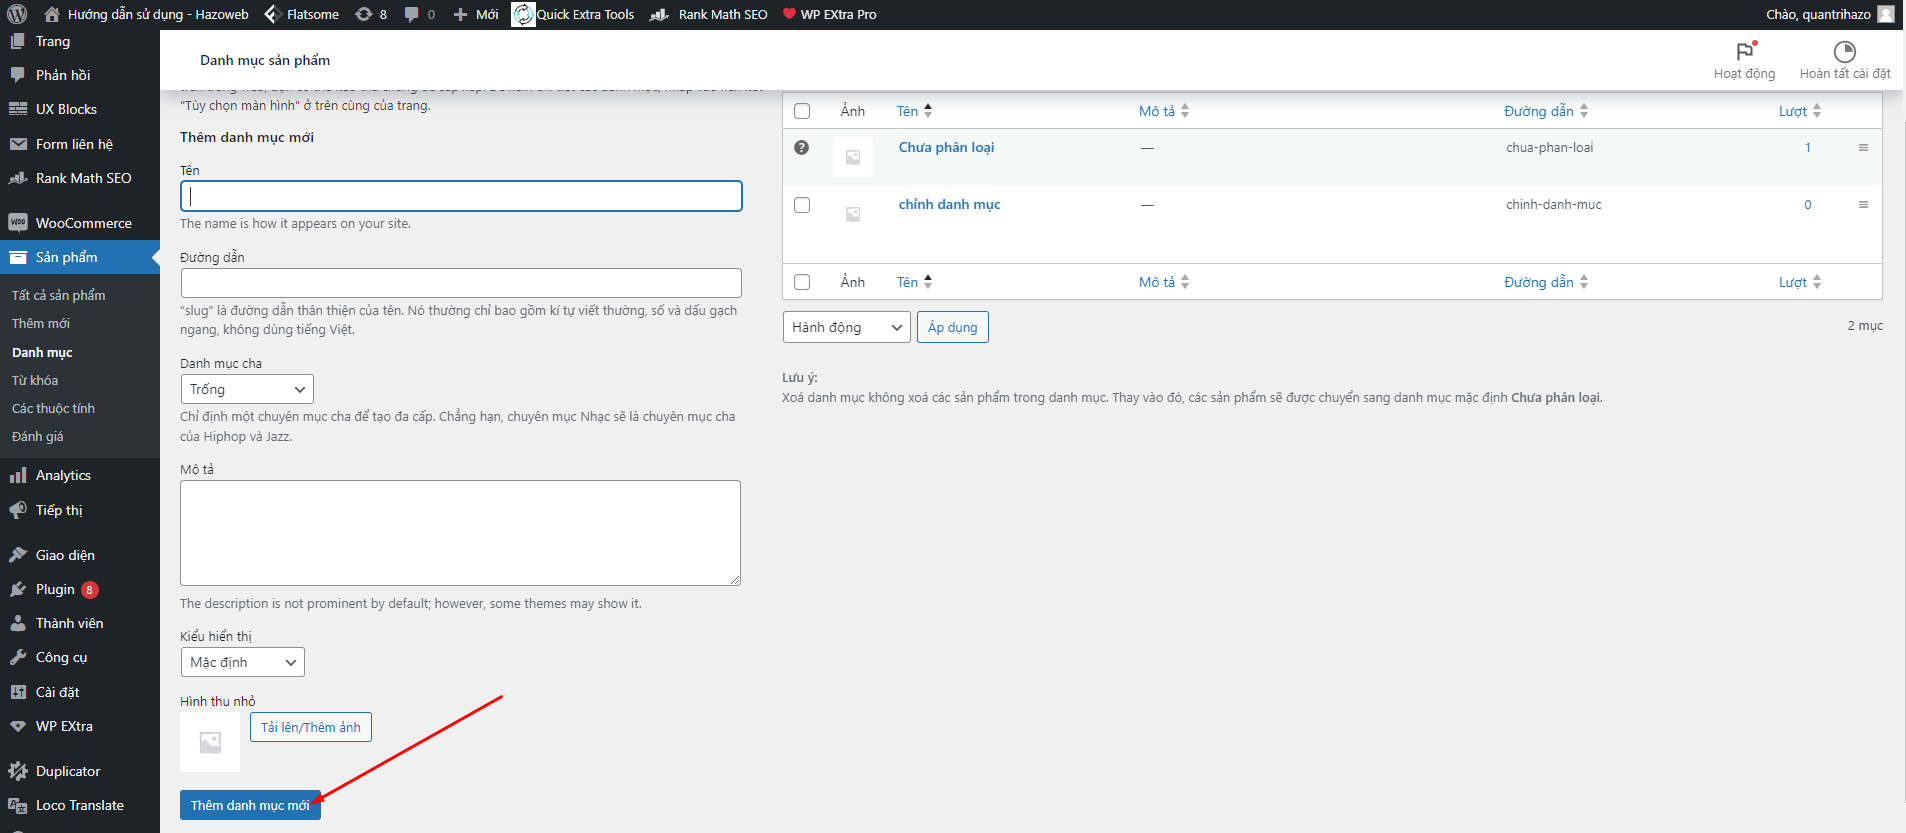Toggle the select-all checkbox in table footer
Image resolution: width=1906 pixels, height=833 pixels.
pos(802,282)
